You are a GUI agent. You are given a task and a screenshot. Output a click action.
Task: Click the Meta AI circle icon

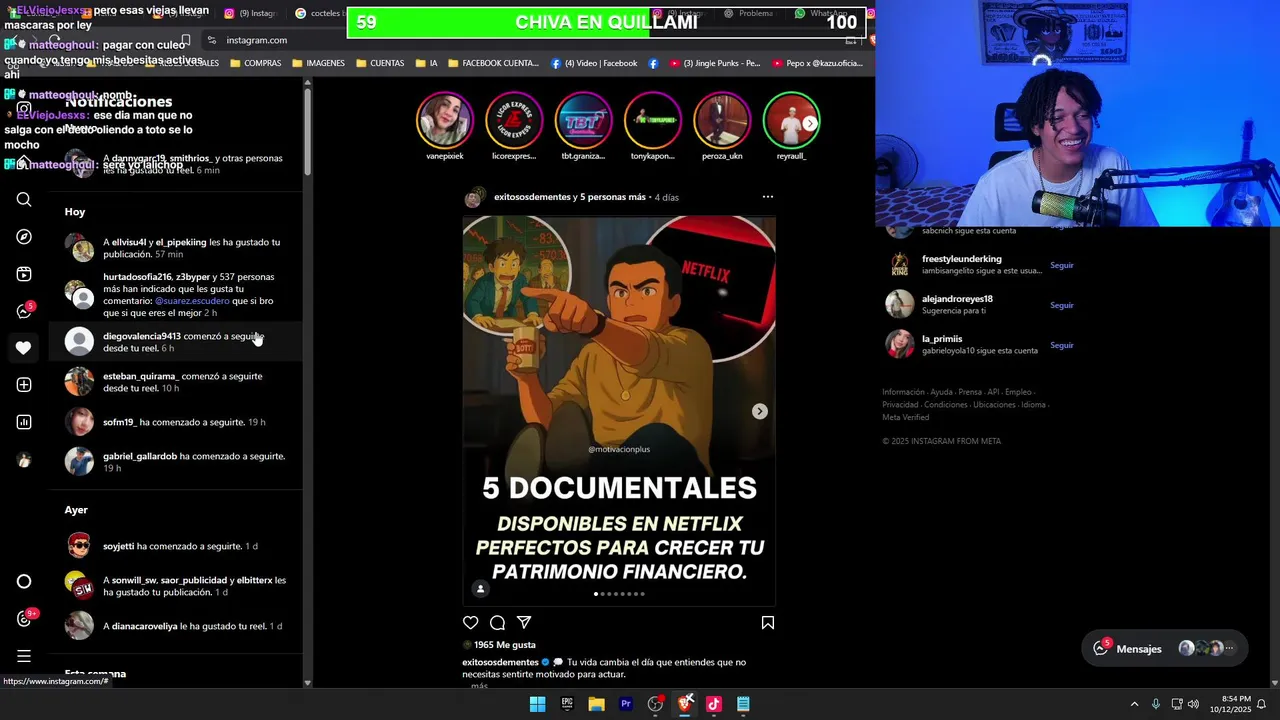coord(24,582)
